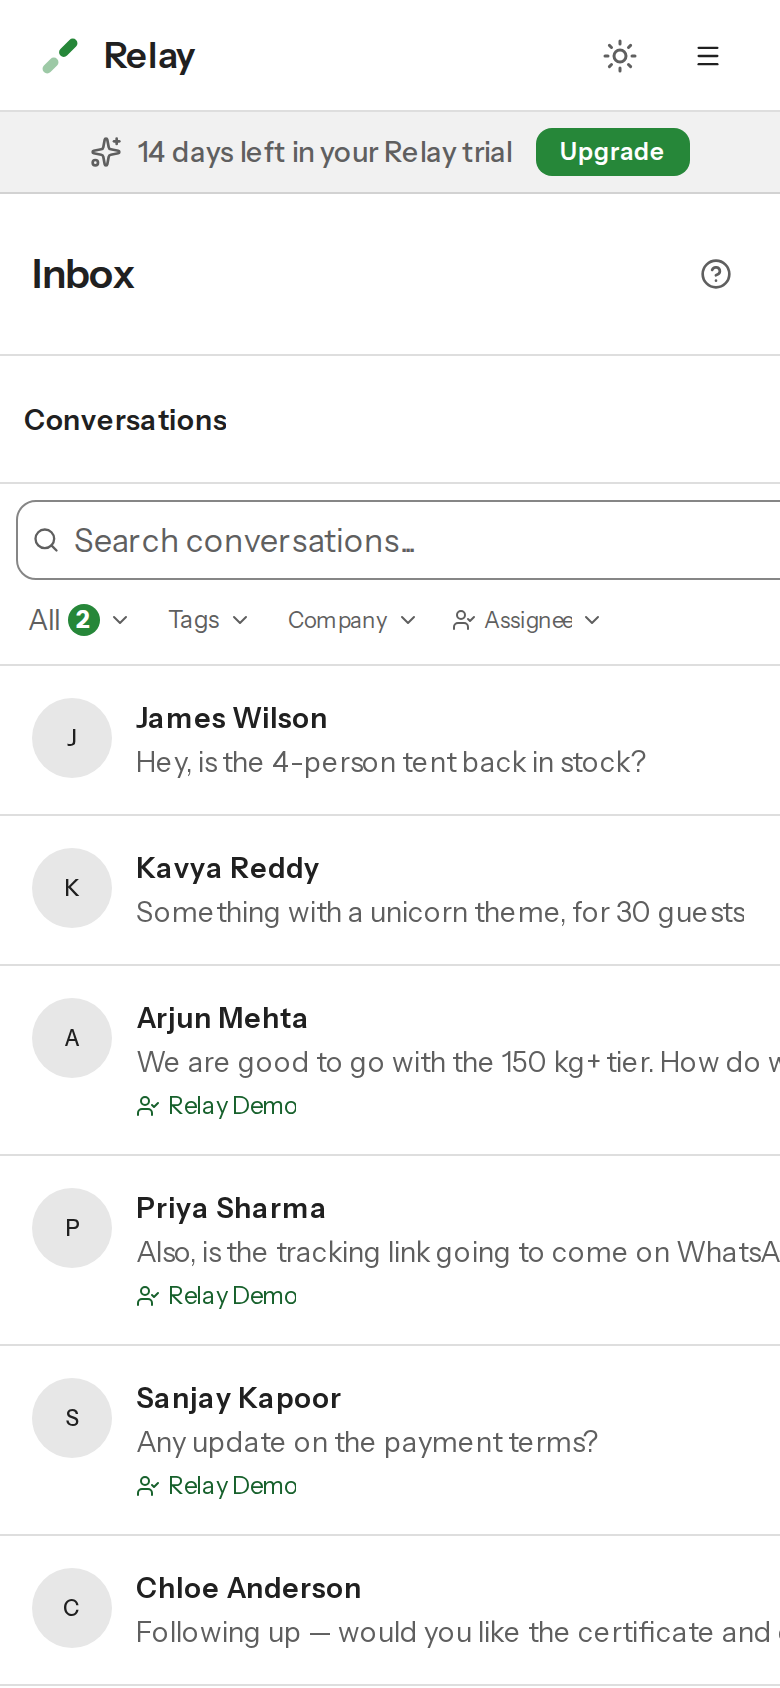Click James Wilson's J avatar
Screen dimensions: 780x1688
tap(72, 738)
